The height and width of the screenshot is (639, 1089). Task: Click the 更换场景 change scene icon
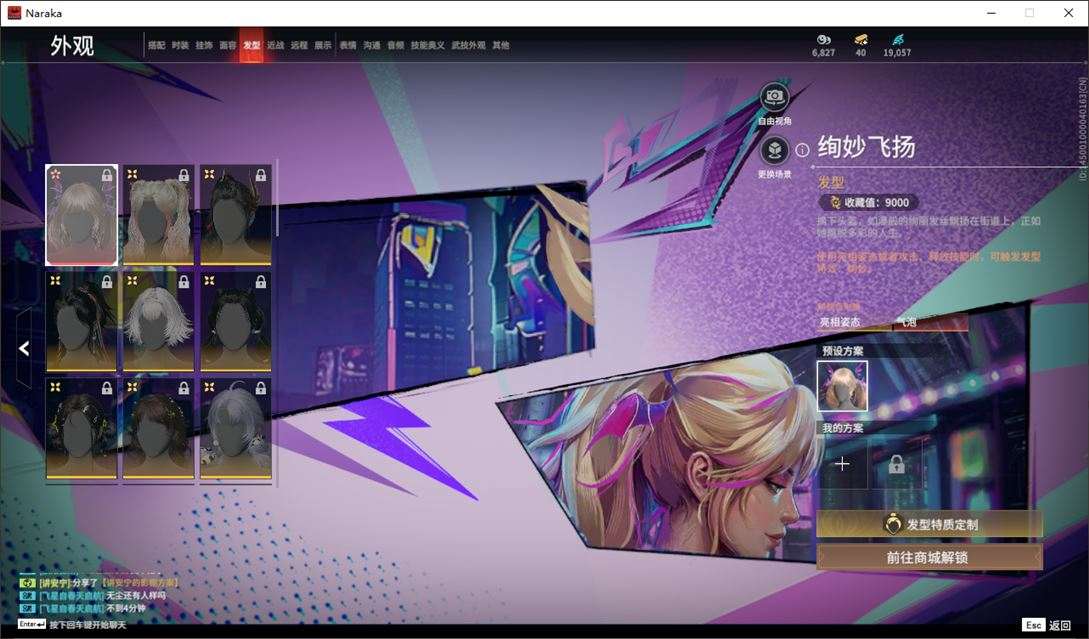click(774, 151)
